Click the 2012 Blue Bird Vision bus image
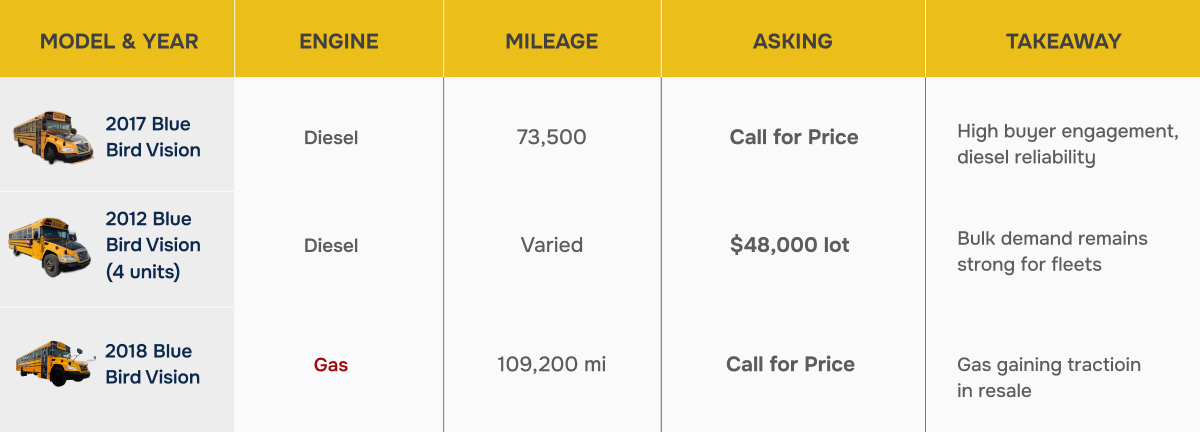The height and width of the screenshot is (432, 1200). coord(51,246)
